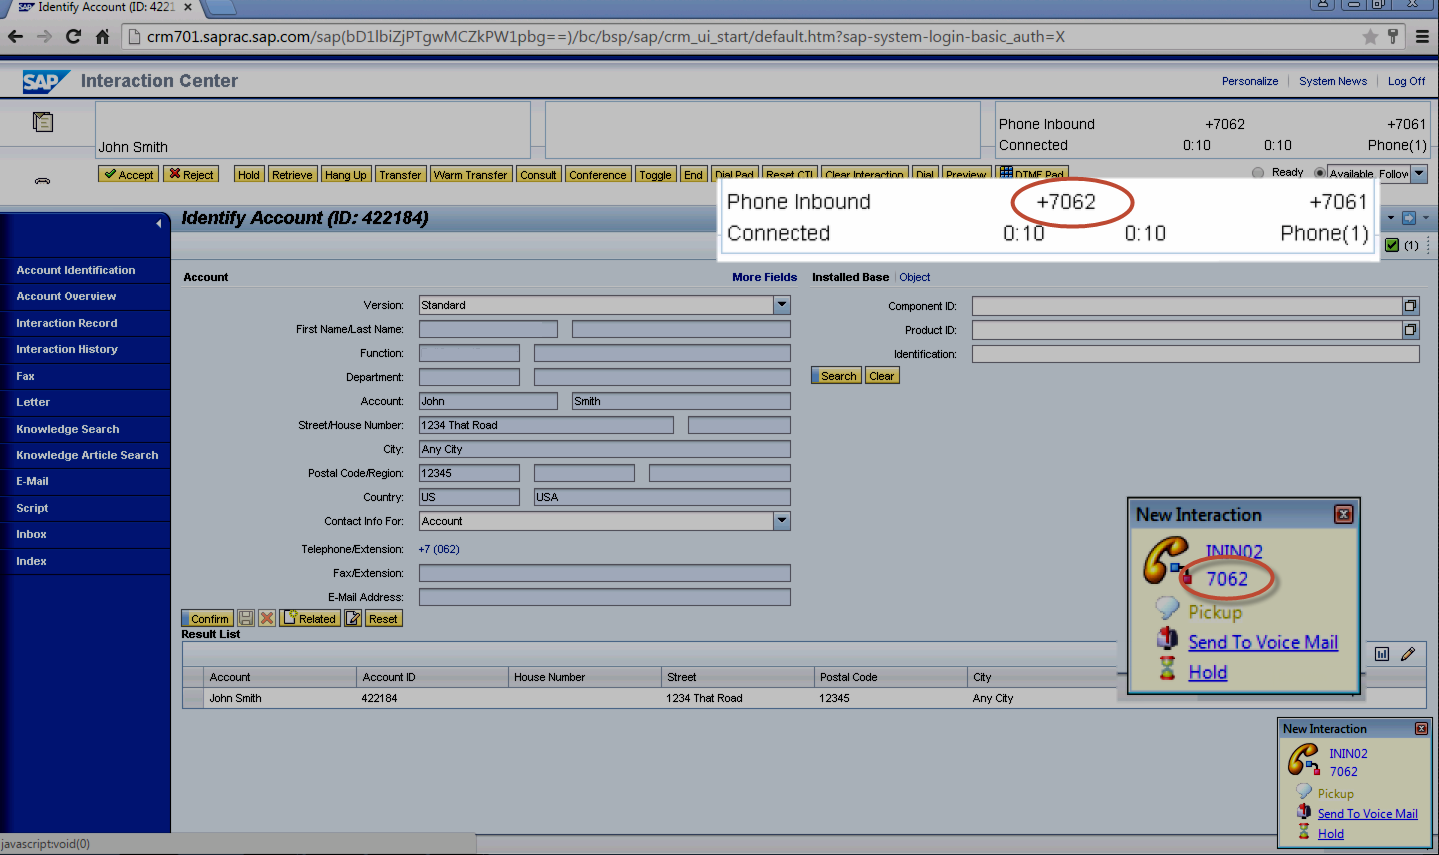This screenshot has width=1439, height=855.
Task: Click the red X cancel icon beside Related
Action: 267,619
